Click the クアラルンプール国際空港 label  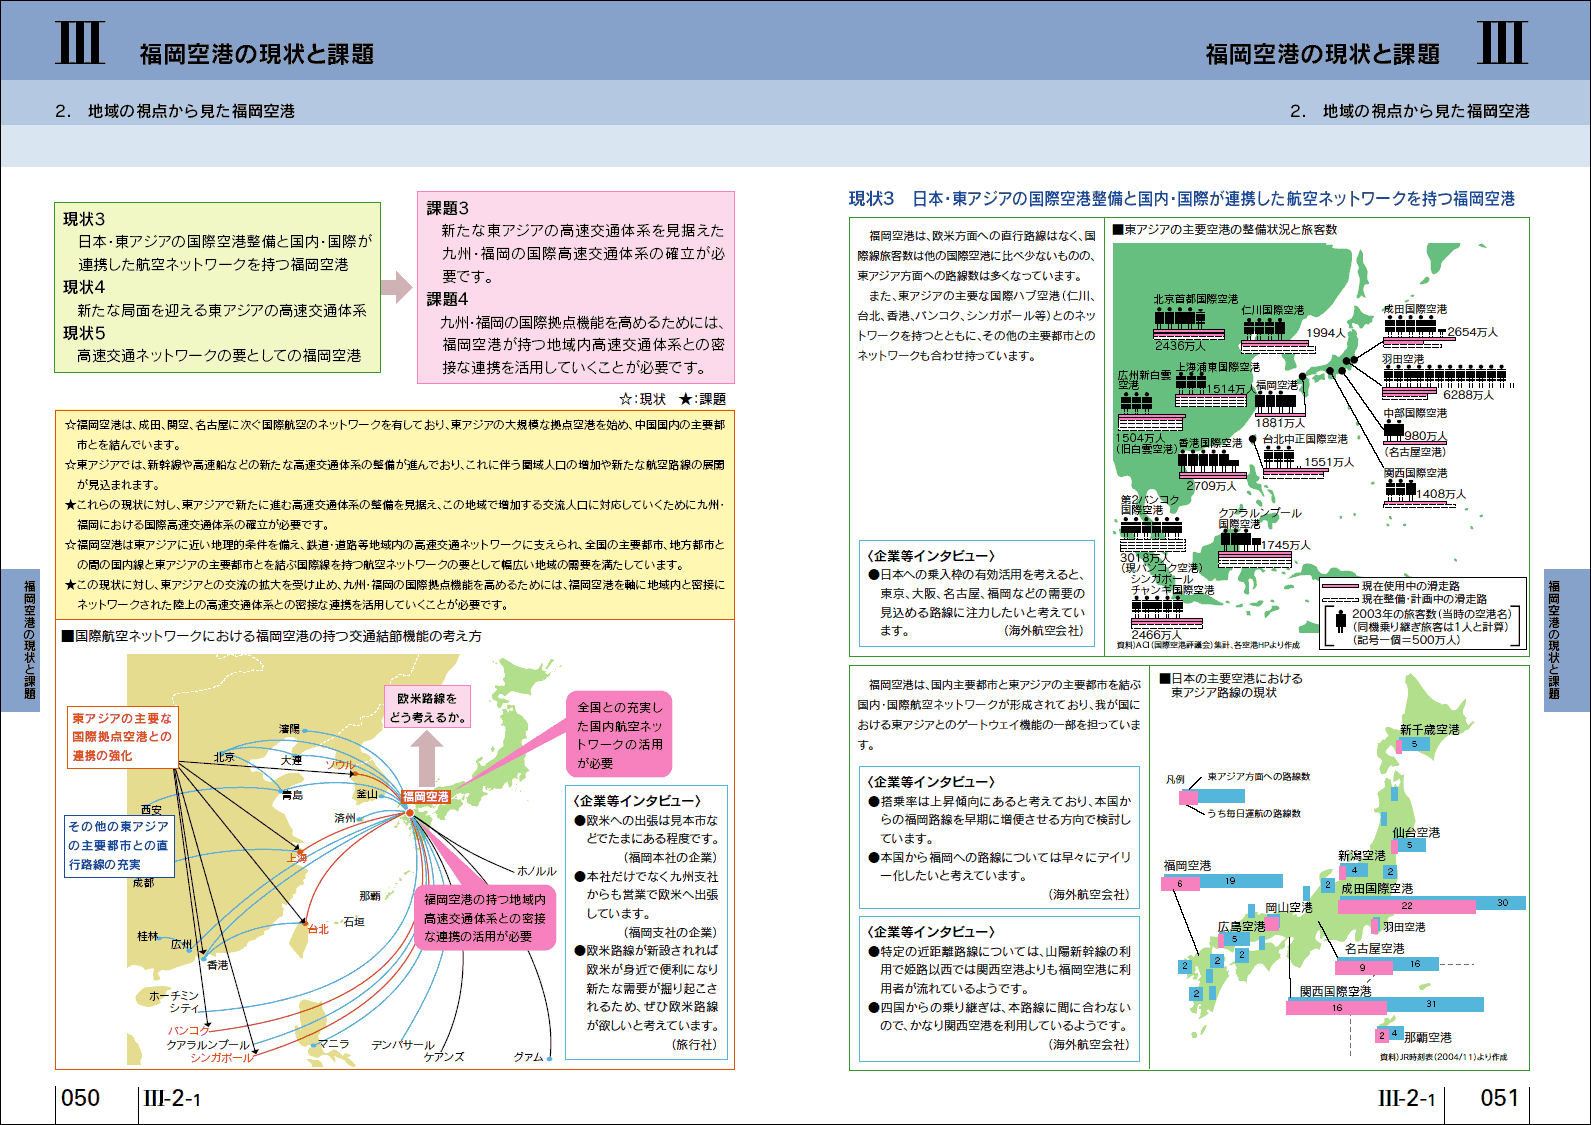point(1260,518)
